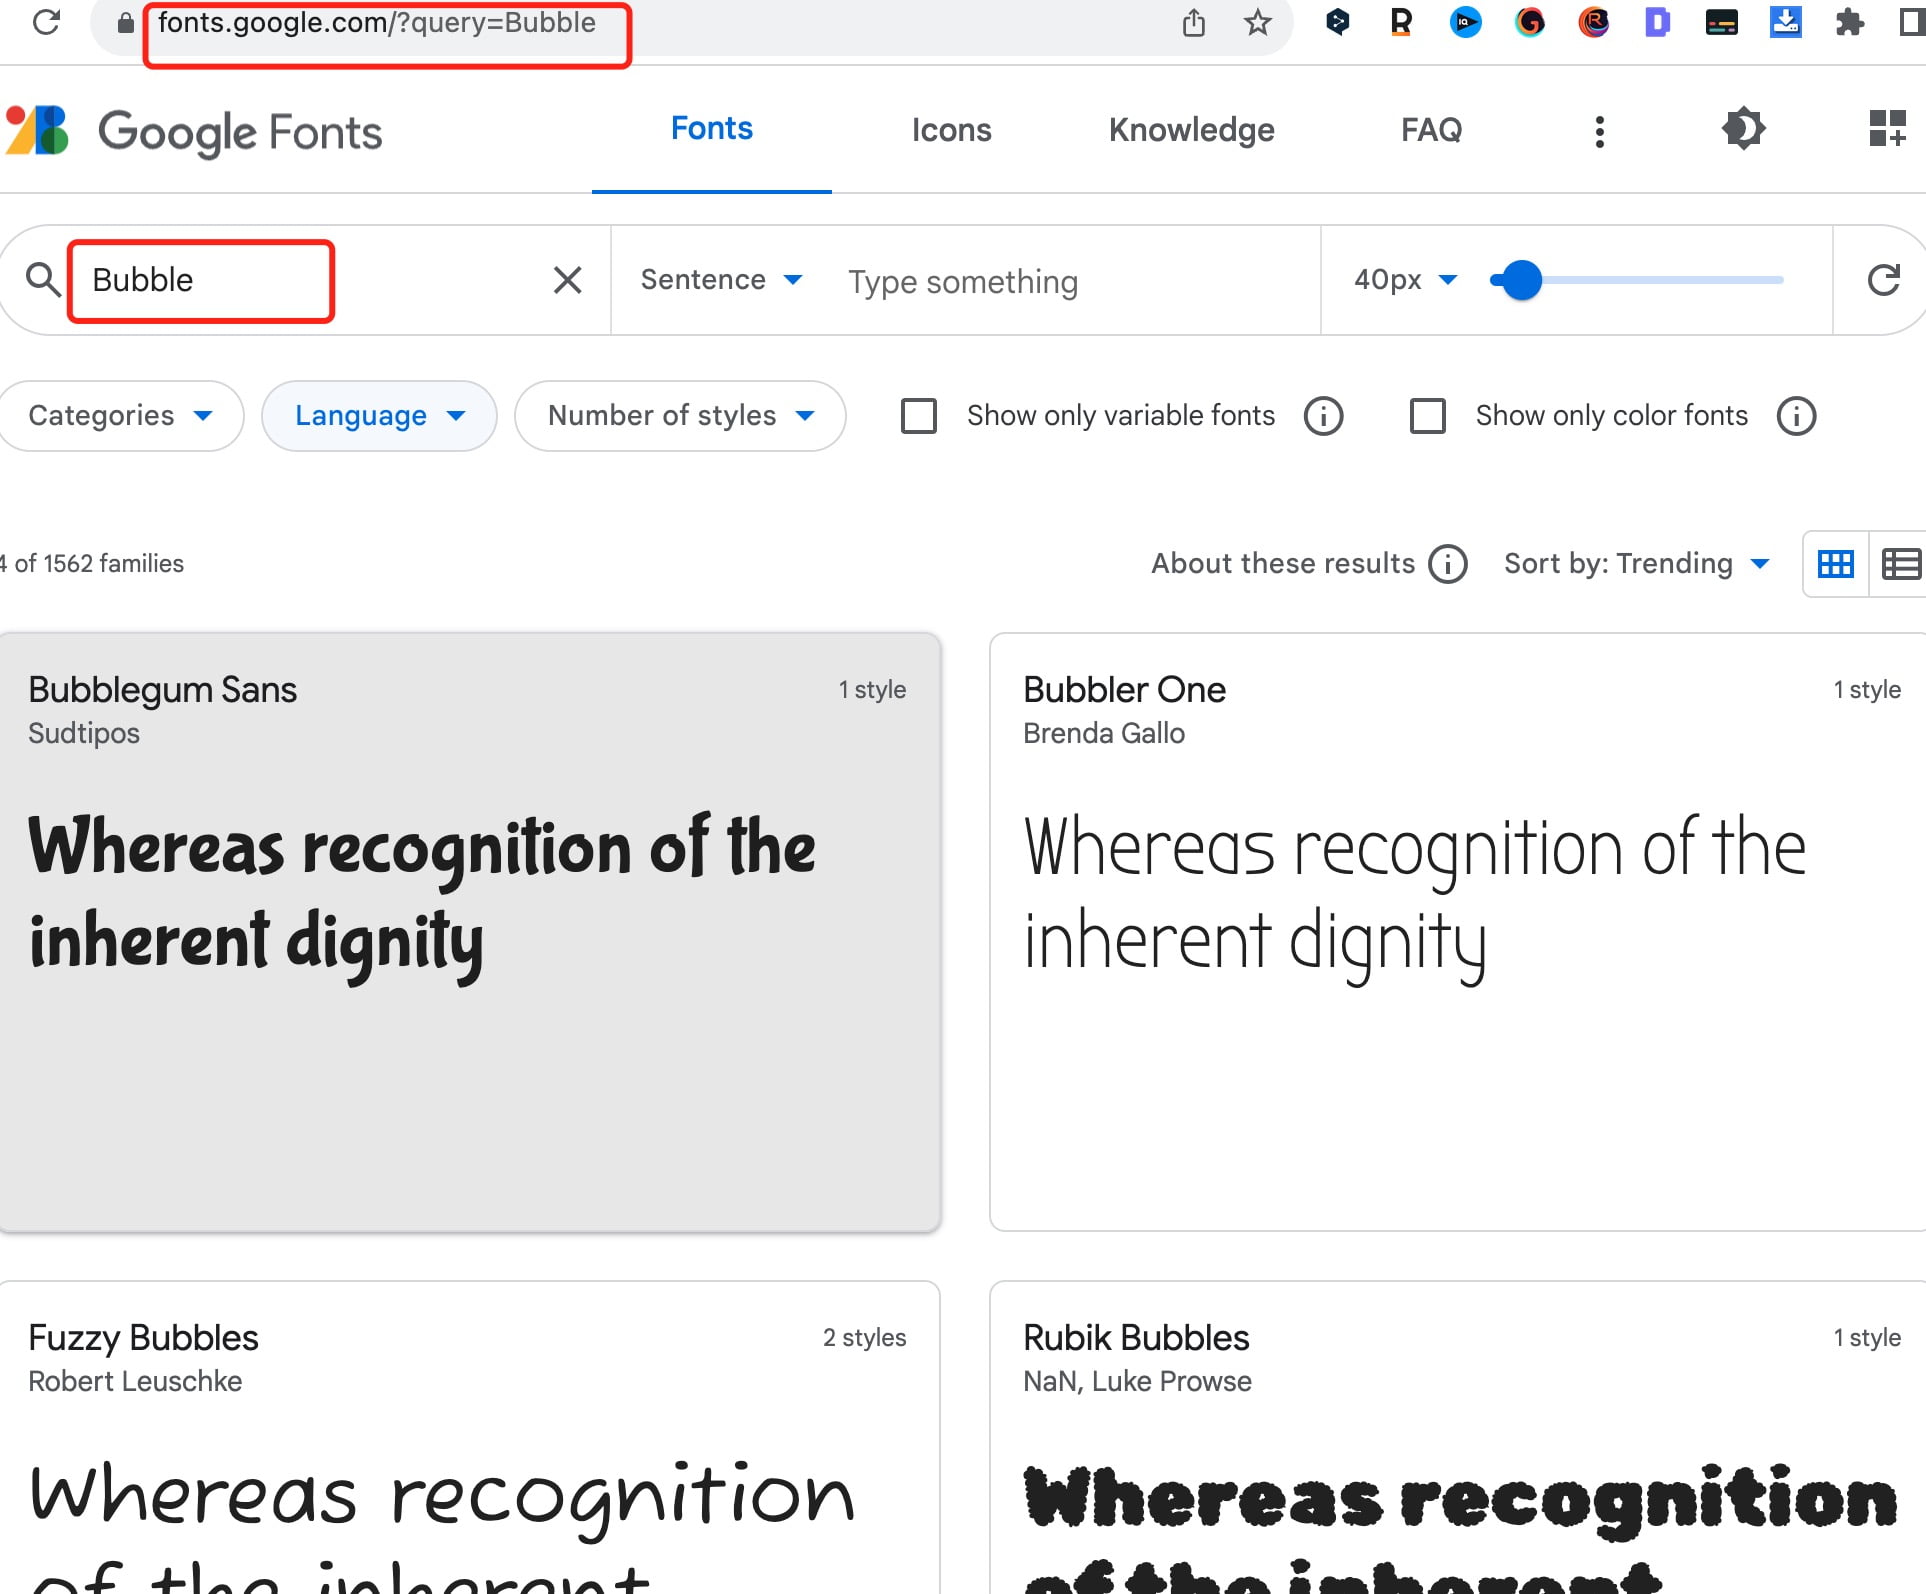Viewport: 1926px width, 1594px height.
Task: Open the Rubik Bubbles font card
Action: tap(1457, 1437)
